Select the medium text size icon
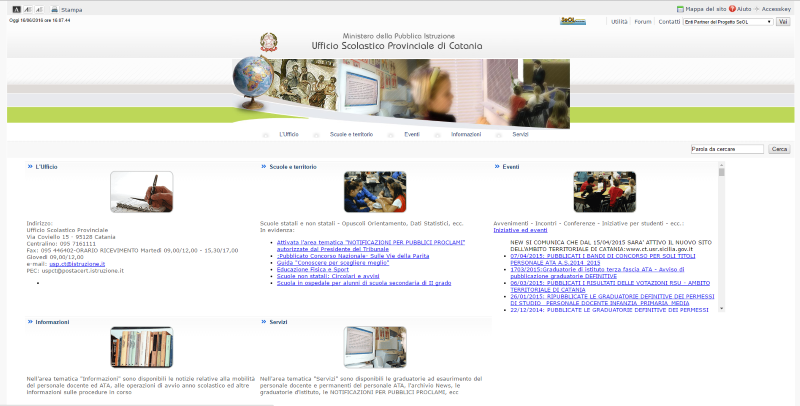Viewport: 800px width, 406px height. [28, 9]
